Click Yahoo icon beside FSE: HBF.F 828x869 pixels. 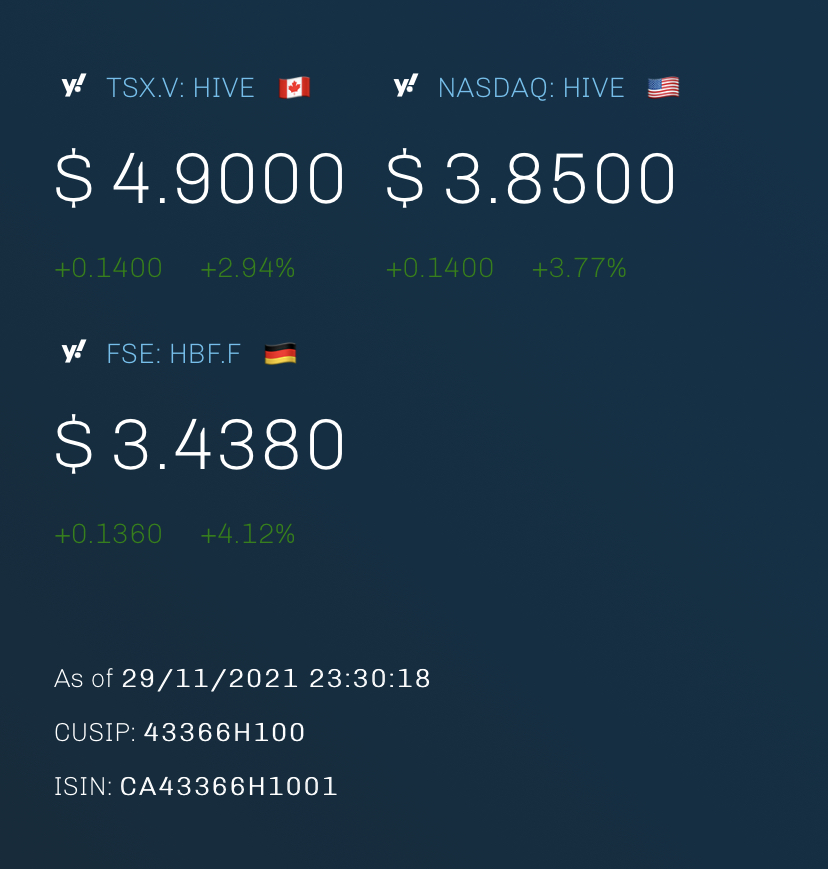tap(74, 352)
